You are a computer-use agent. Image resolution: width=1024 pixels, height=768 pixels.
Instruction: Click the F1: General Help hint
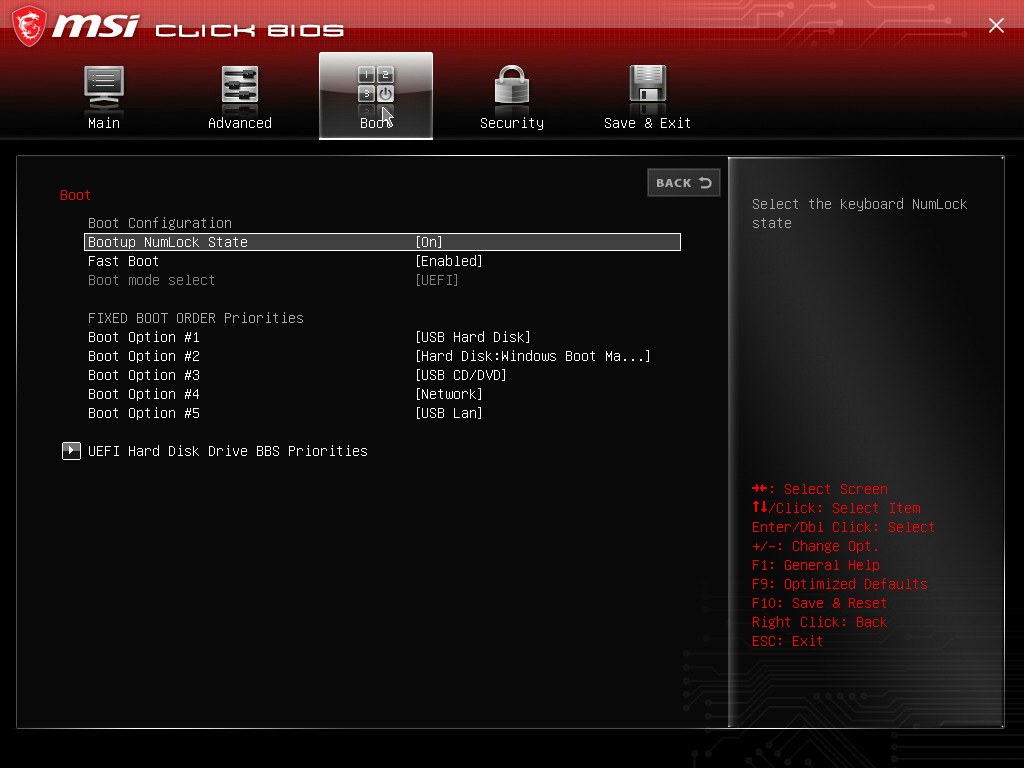816,565
